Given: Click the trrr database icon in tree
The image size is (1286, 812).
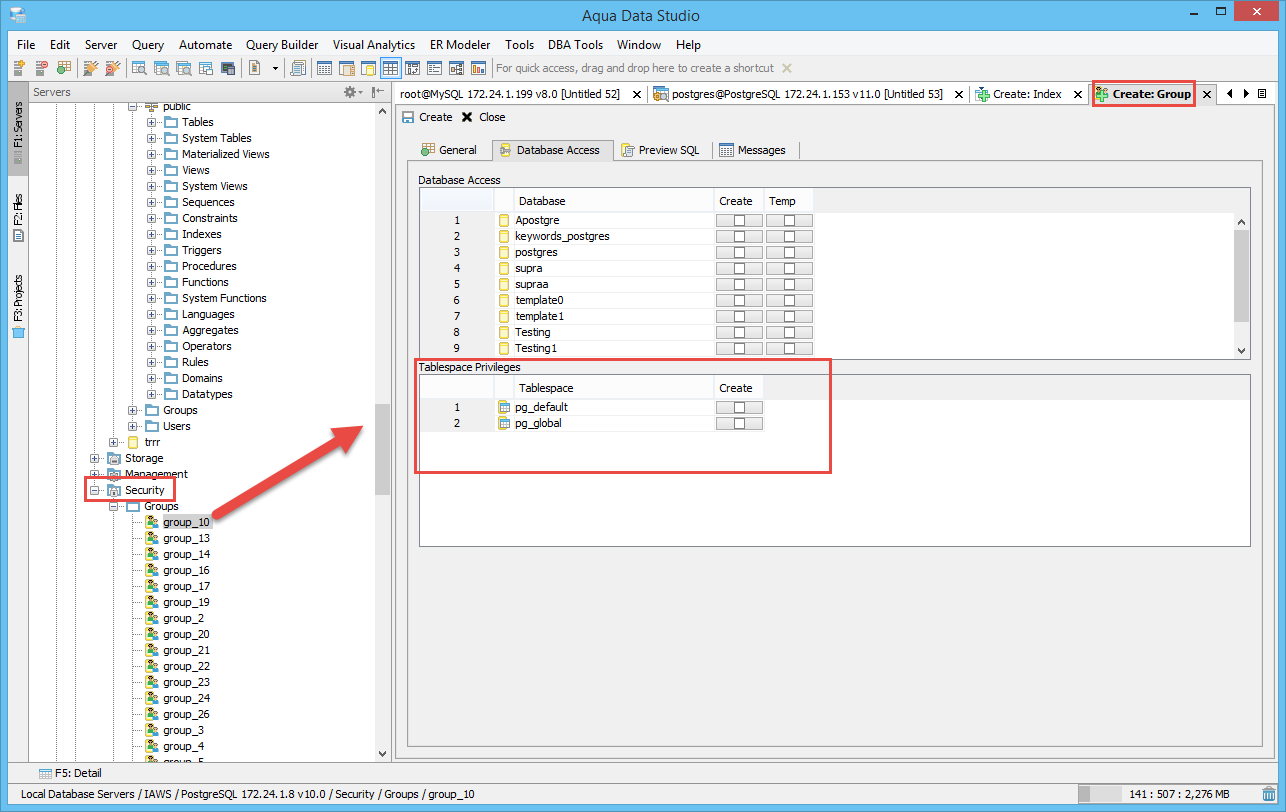Looking at the screenshot, I should click(134, 442).
